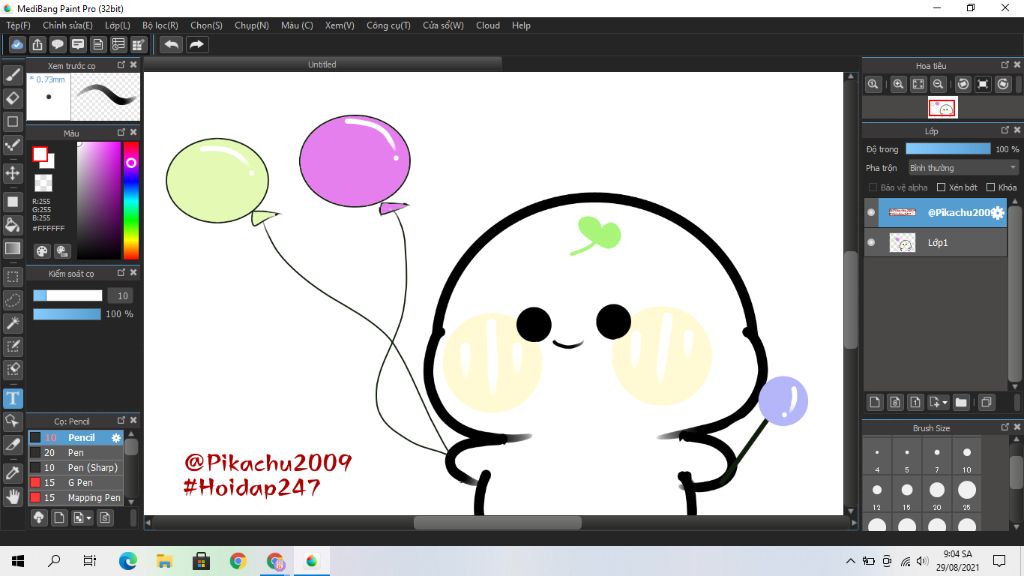
Task: Open the Lớp(L) menu
Action: pos(118,25)
